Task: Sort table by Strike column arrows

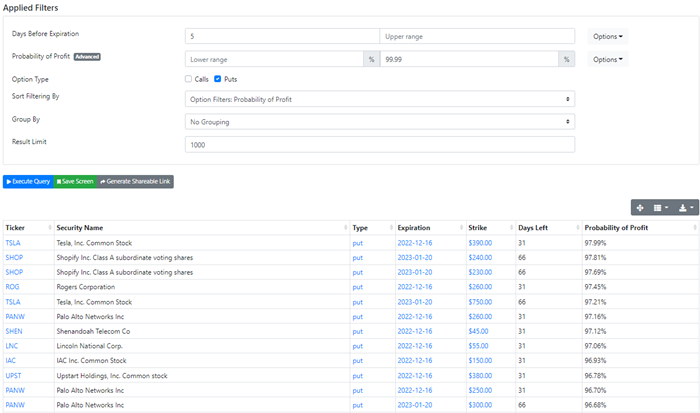Action: (512, 228)
